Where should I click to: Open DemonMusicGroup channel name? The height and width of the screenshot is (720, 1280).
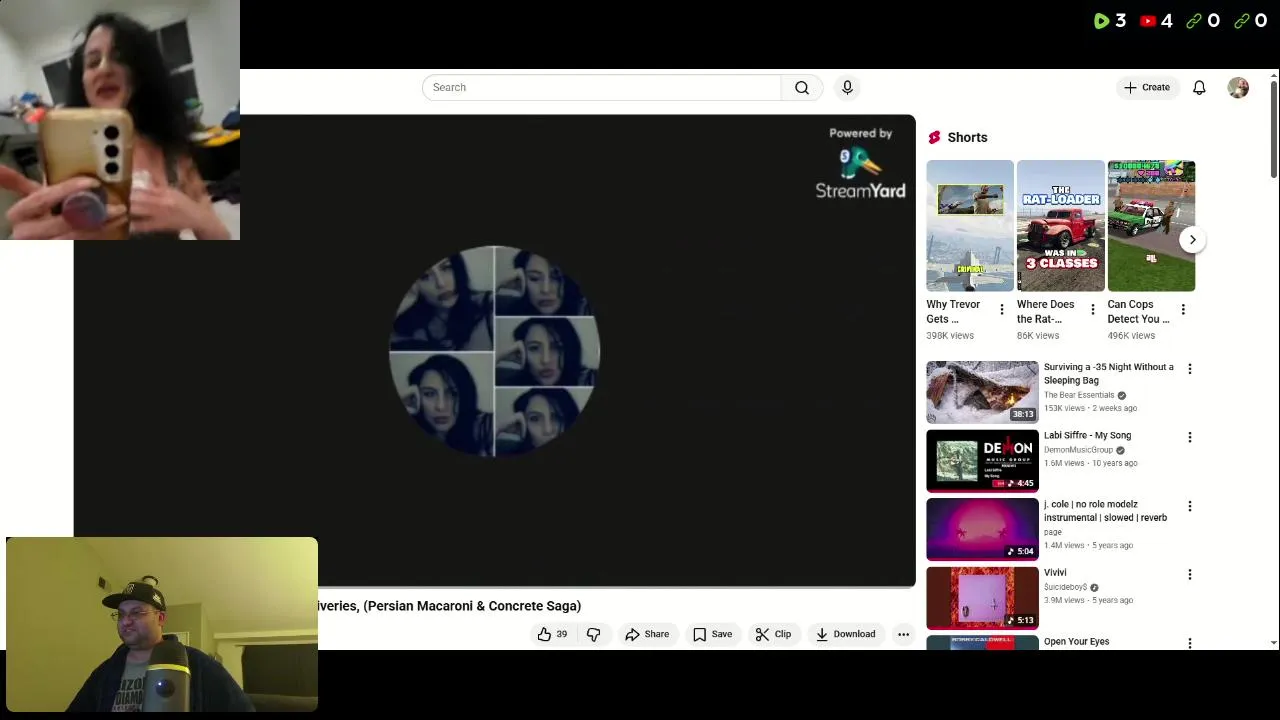pyautogui.click(x=1078, y=450)
